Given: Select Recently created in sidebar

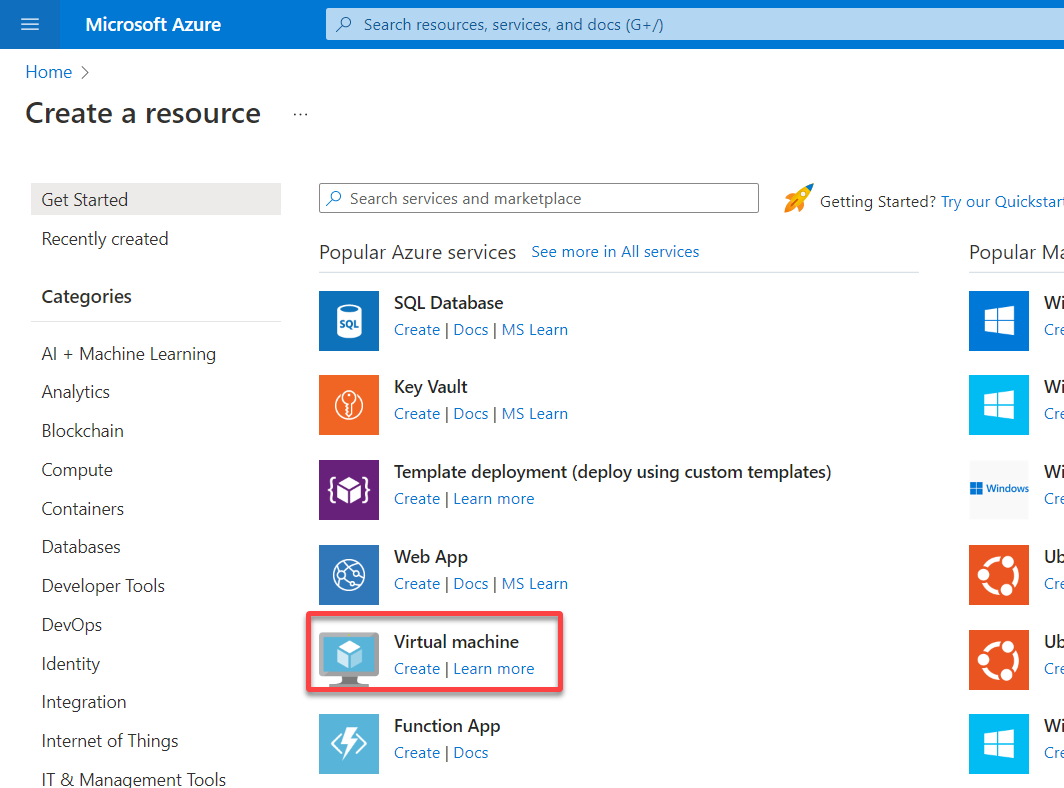Looking at the screenshot, I should (x=104, y=239).
